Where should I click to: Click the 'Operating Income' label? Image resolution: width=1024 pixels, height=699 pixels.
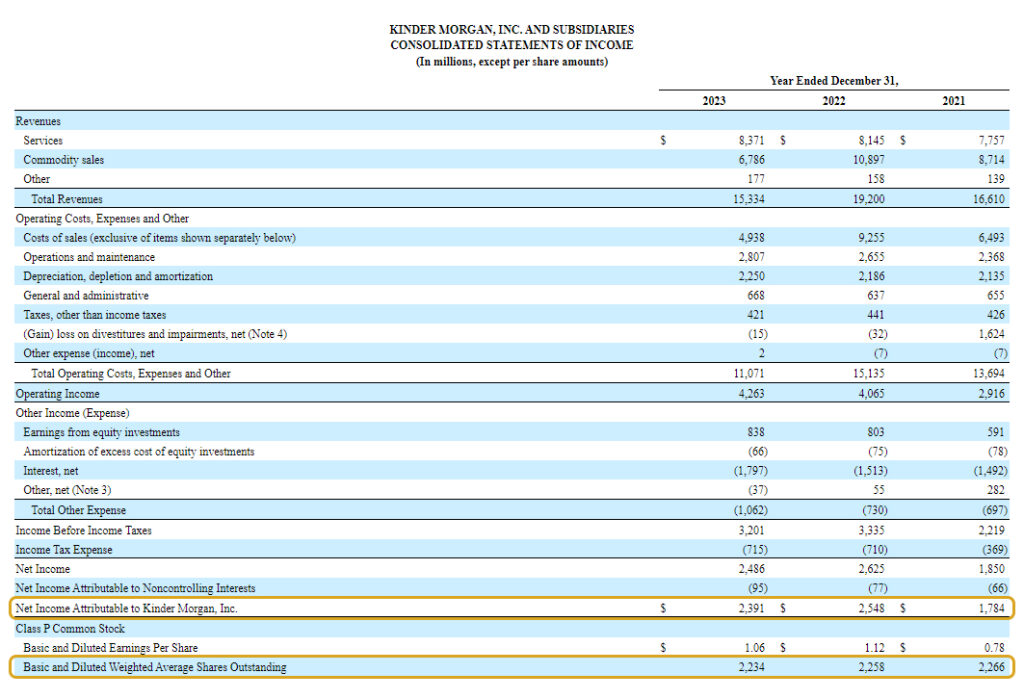coord(57,394)
